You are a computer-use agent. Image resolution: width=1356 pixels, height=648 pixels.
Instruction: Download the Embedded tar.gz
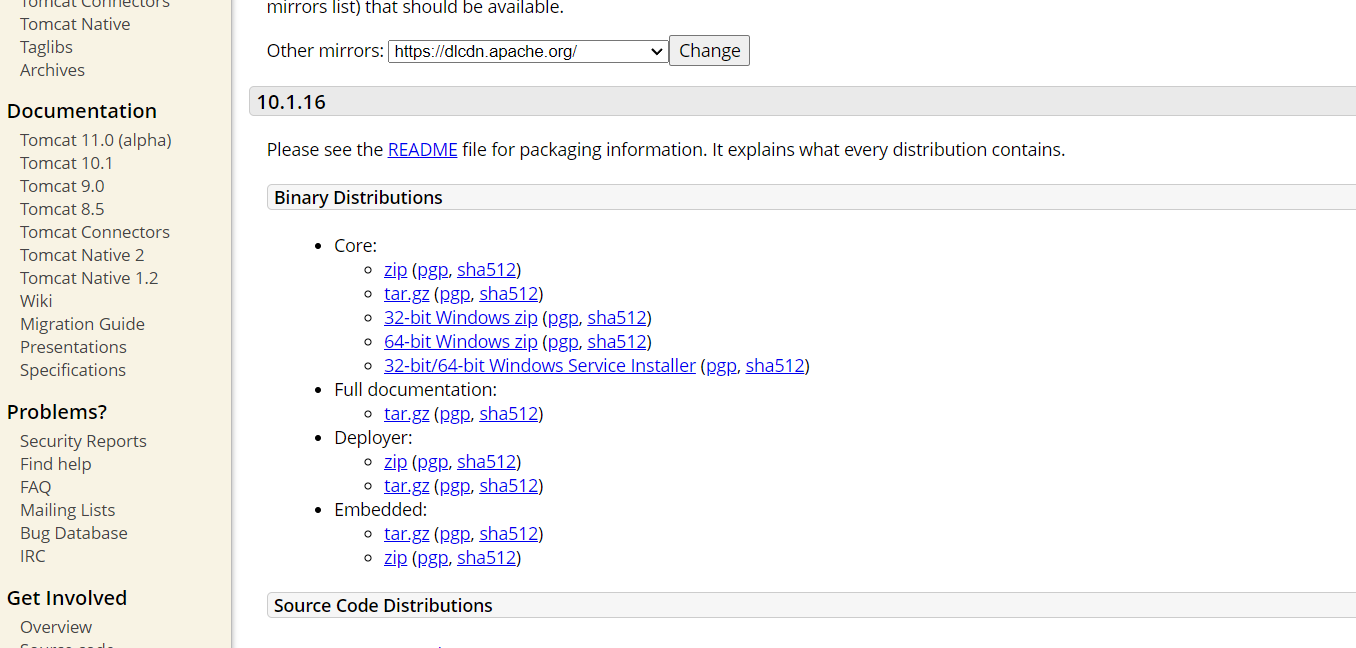(x=406, y=534)
